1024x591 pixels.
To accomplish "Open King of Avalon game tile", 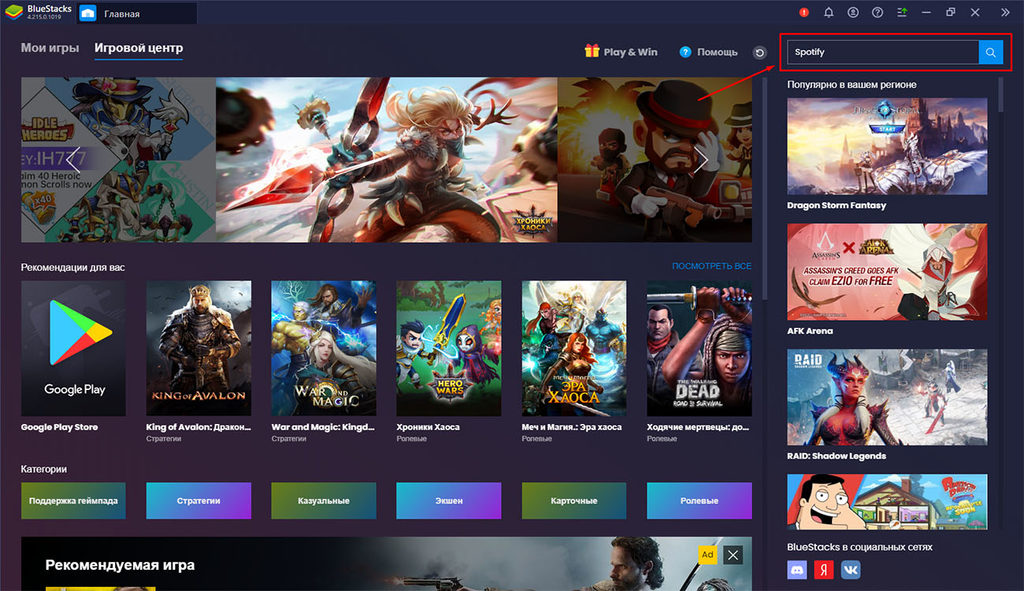I will (199, 348).
